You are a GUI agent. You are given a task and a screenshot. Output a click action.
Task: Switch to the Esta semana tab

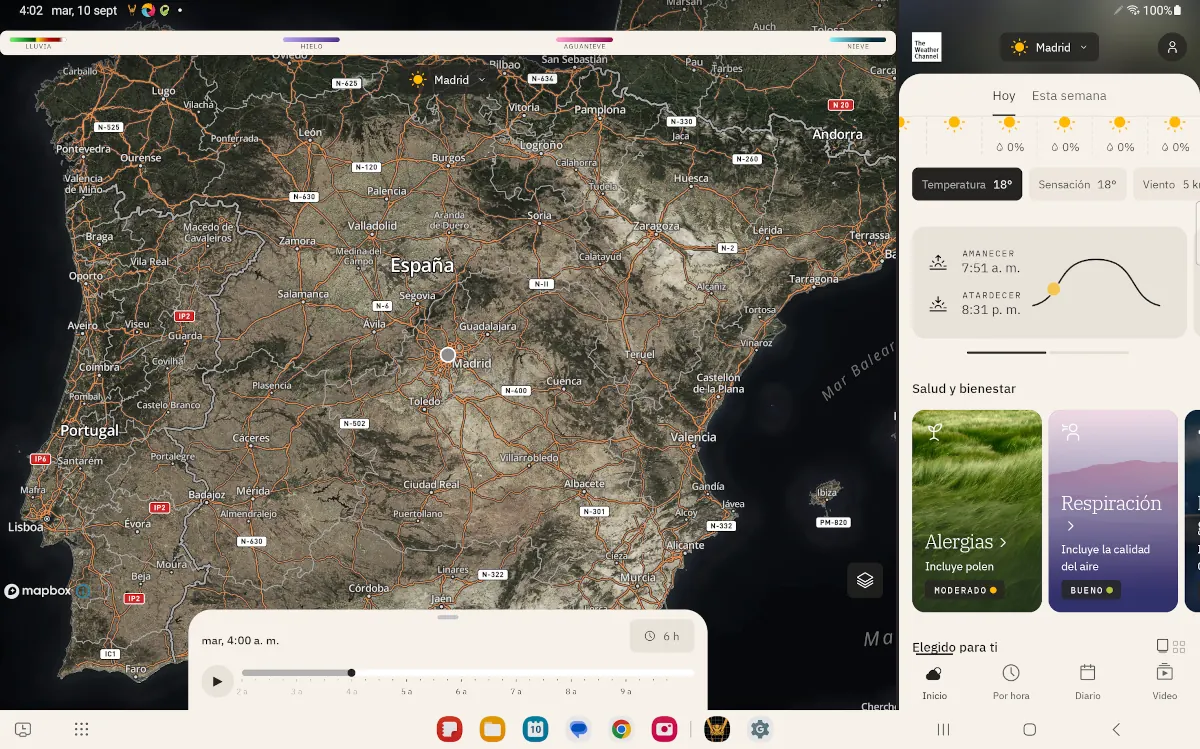(x=1069, y=96)
